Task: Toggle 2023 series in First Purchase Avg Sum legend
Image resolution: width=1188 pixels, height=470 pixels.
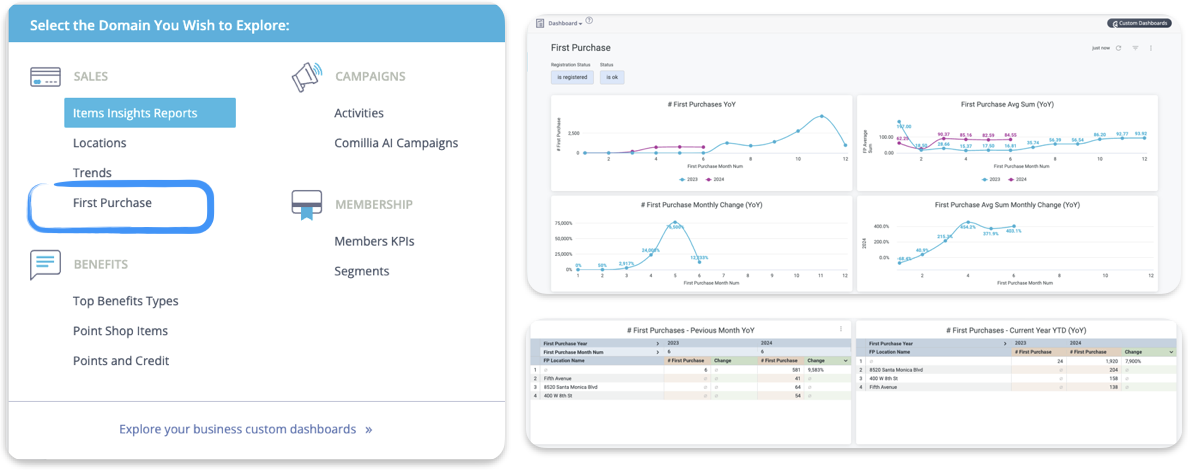Action: pos(991,180)
